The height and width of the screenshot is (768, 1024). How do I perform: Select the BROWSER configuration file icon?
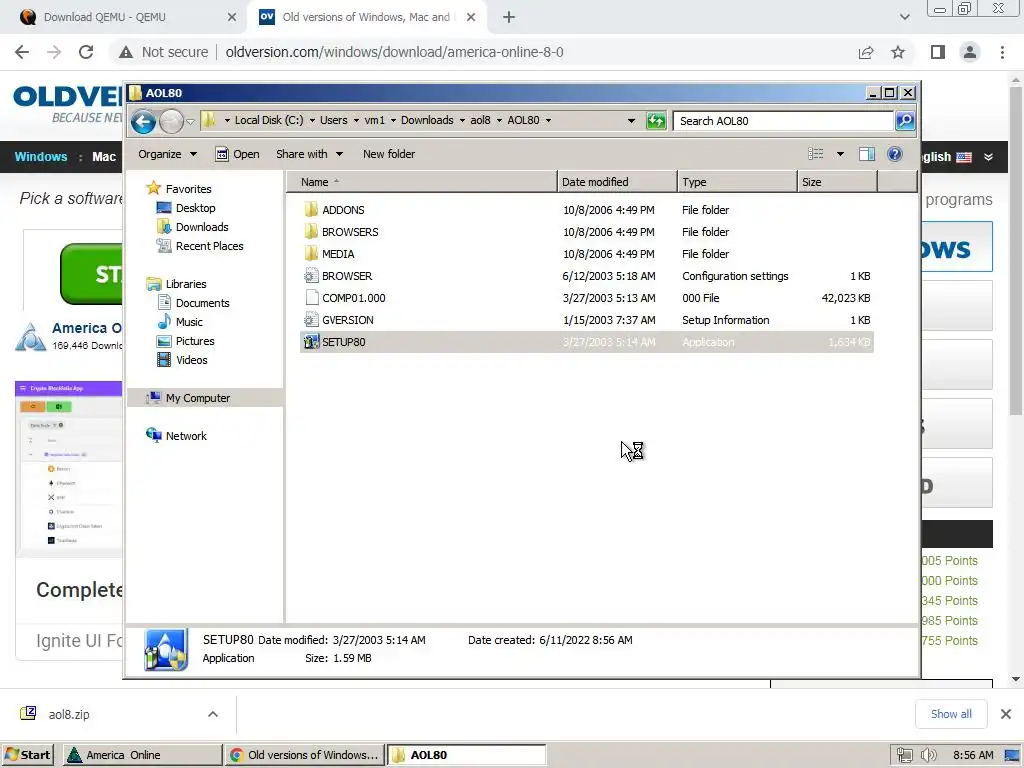coord(312,276)
